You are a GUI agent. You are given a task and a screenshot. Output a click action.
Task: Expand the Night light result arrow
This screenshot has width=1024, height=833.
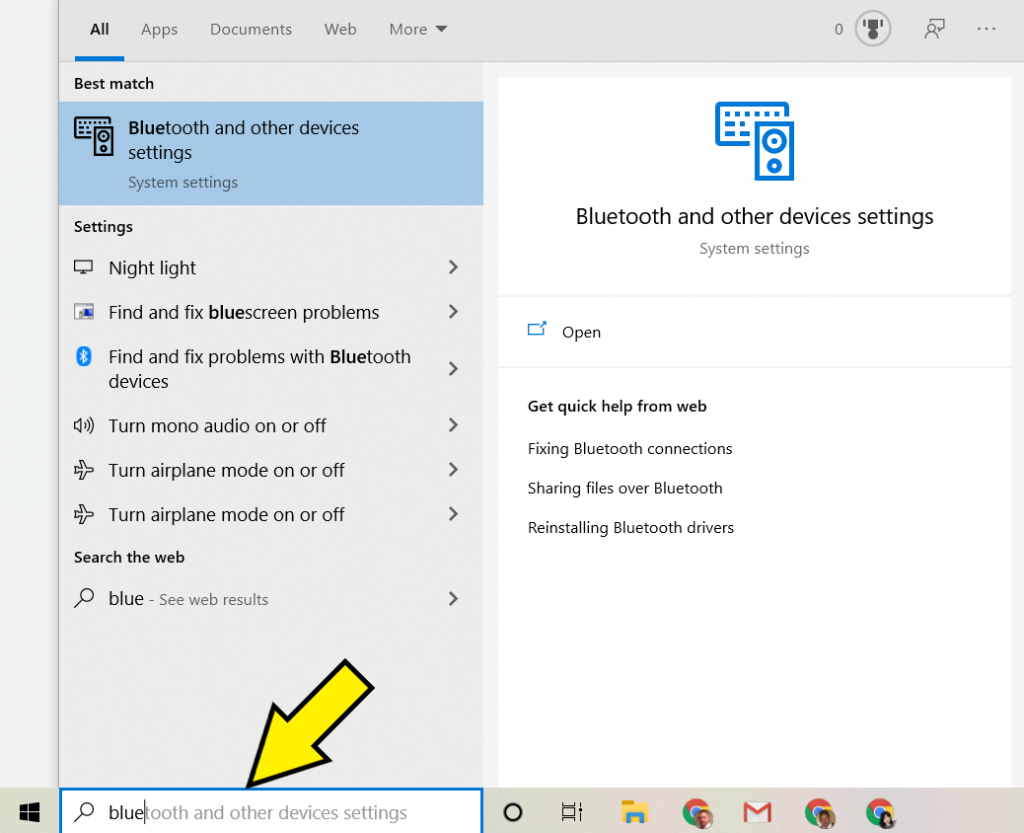point(453,267)
